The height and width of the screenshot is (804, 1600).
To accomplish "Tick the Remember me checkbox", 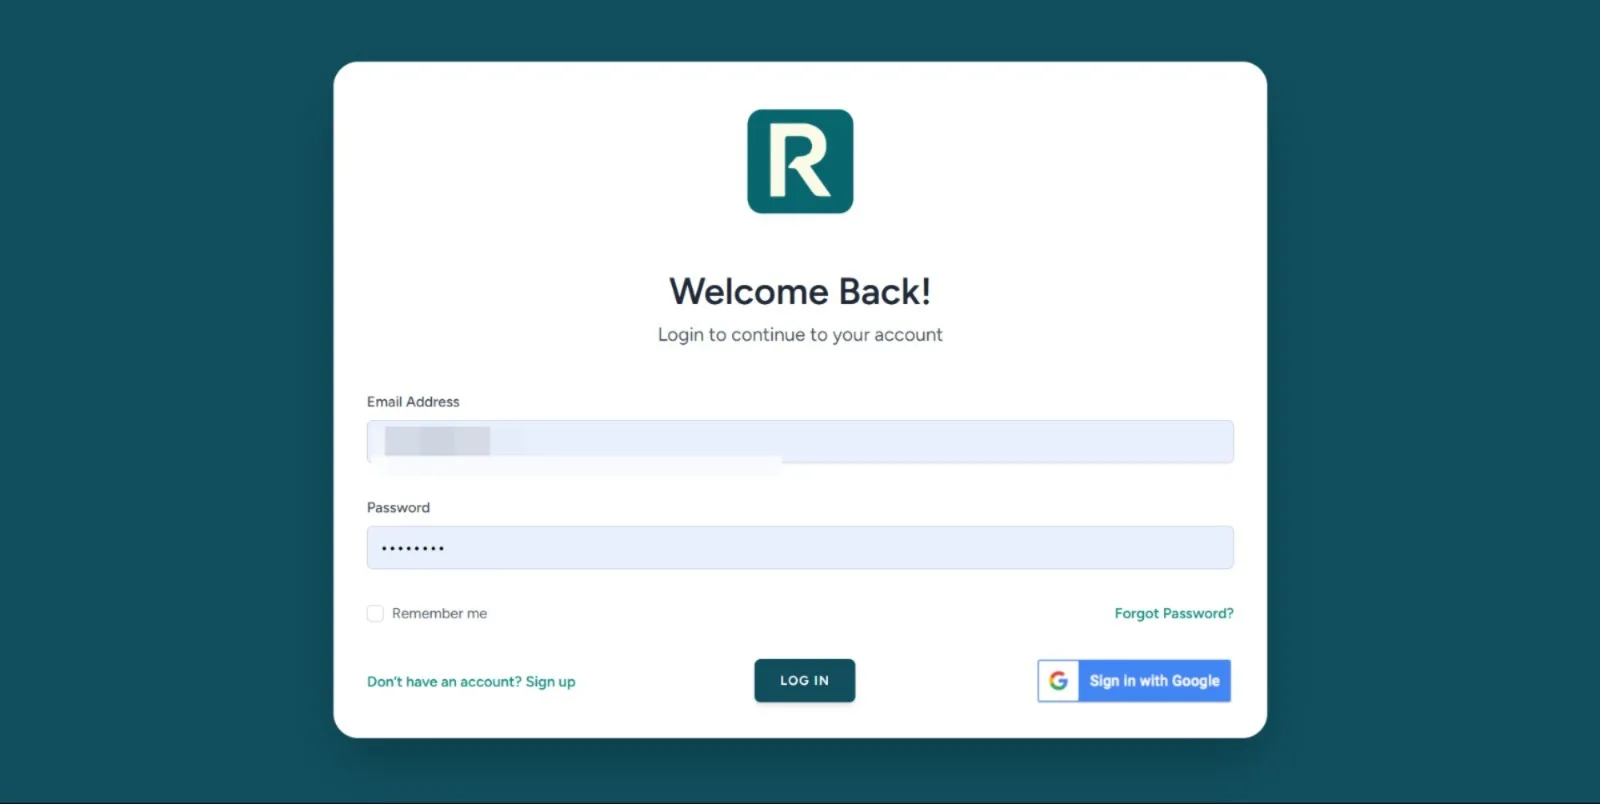I will coord(375,613).
